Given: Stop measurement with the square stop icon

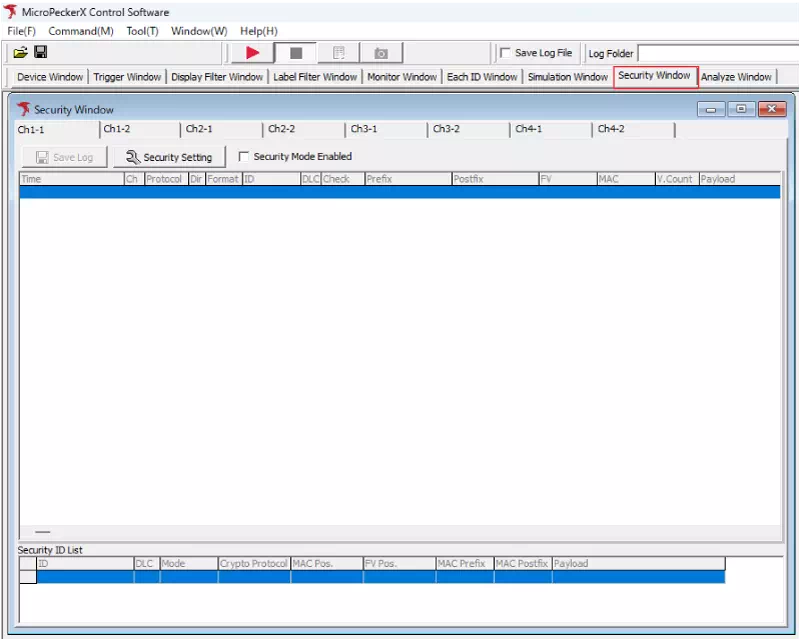Looking at the screenshot, I should click(x=295, y=52).
